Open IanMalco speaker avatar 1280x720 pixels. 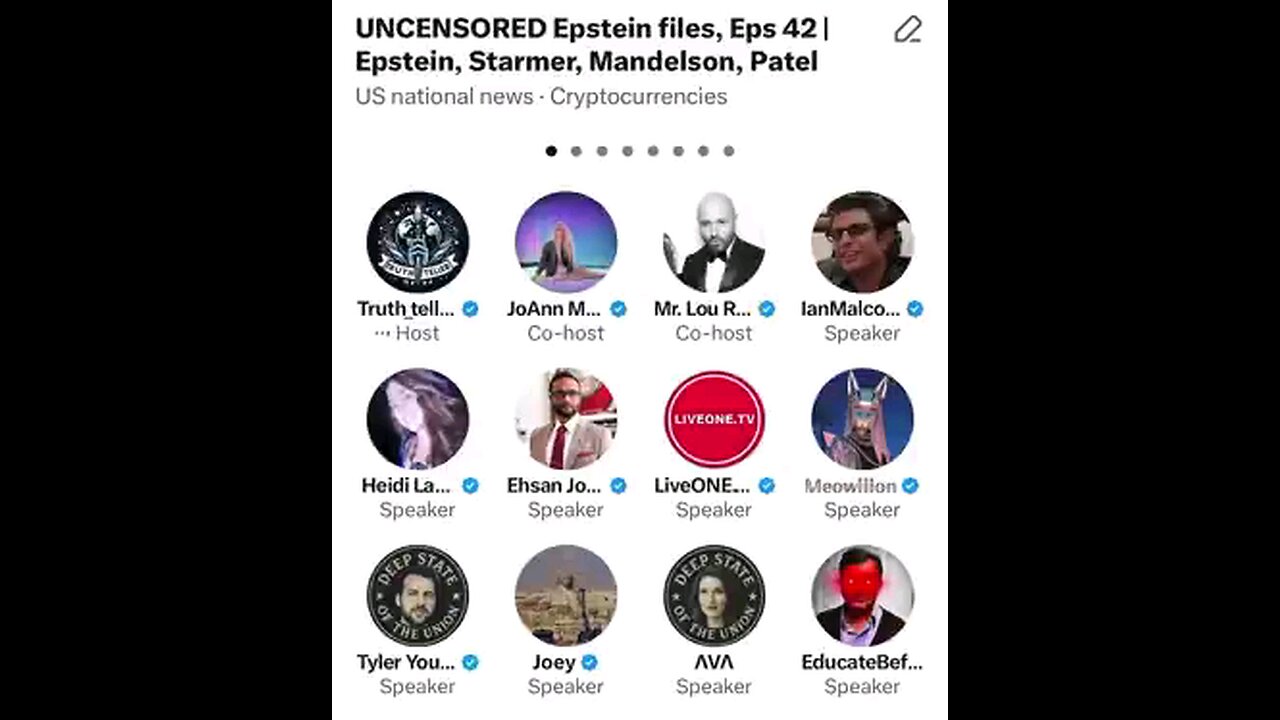[862, 242]
